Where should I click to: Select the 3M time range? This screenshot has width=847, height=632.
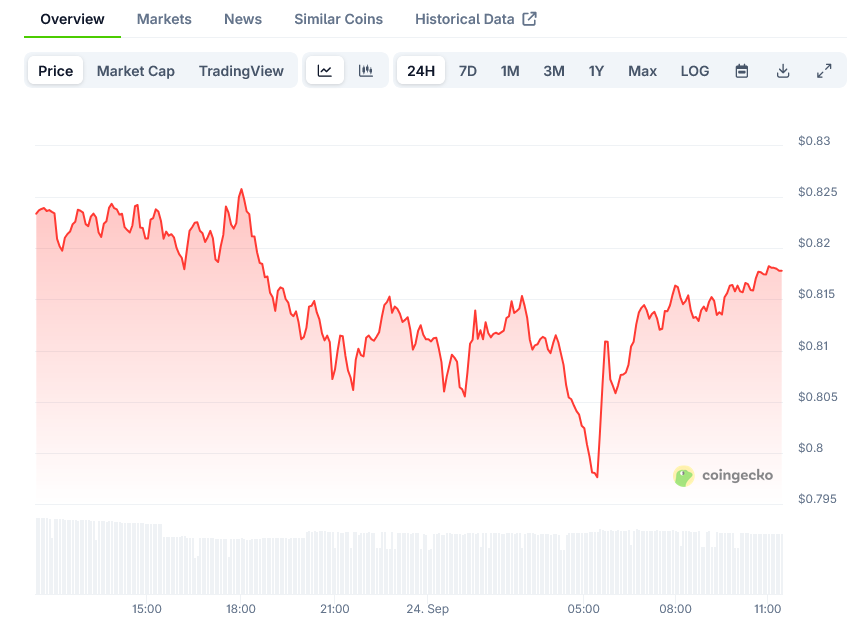pos(554,71)
